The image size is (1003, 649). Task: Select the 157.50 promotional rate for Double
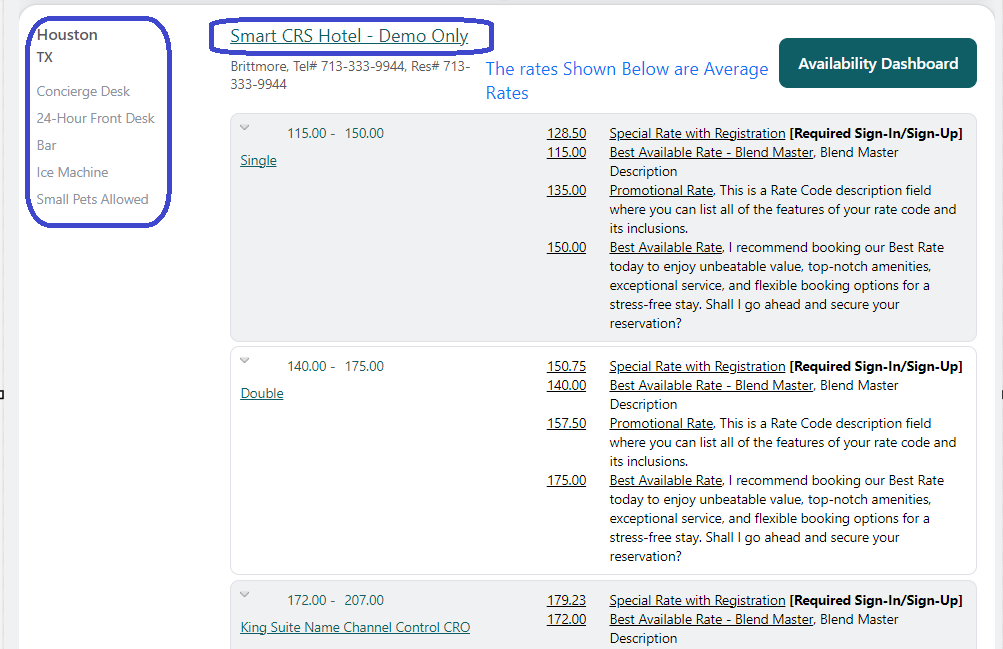(566, 423)
